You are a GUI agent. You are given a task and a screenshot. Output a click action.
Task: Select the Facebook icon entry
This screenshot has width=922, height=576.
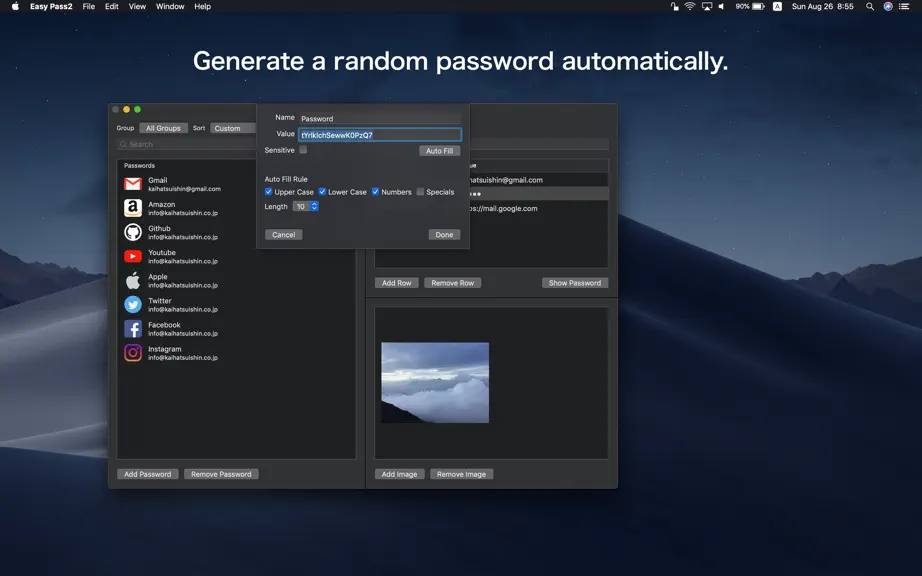[133, 329]
